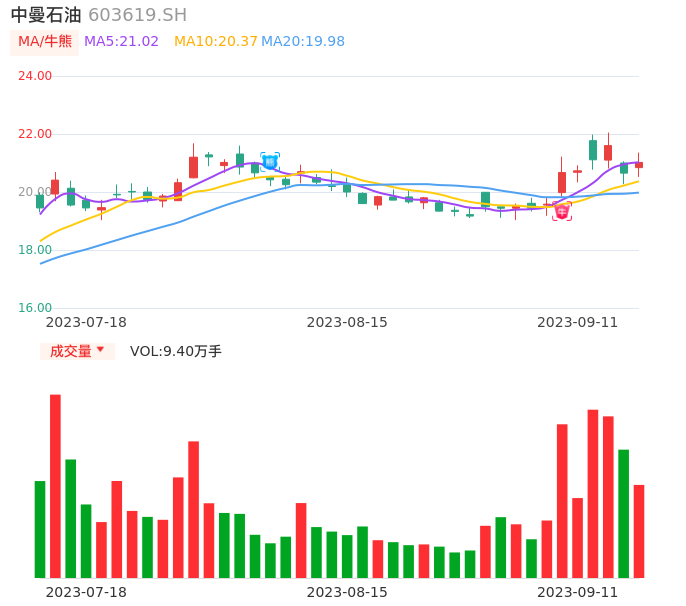Click the 16.00 price axis label
The height and width of the screenshot is (606, 686).
pos(35,308)
